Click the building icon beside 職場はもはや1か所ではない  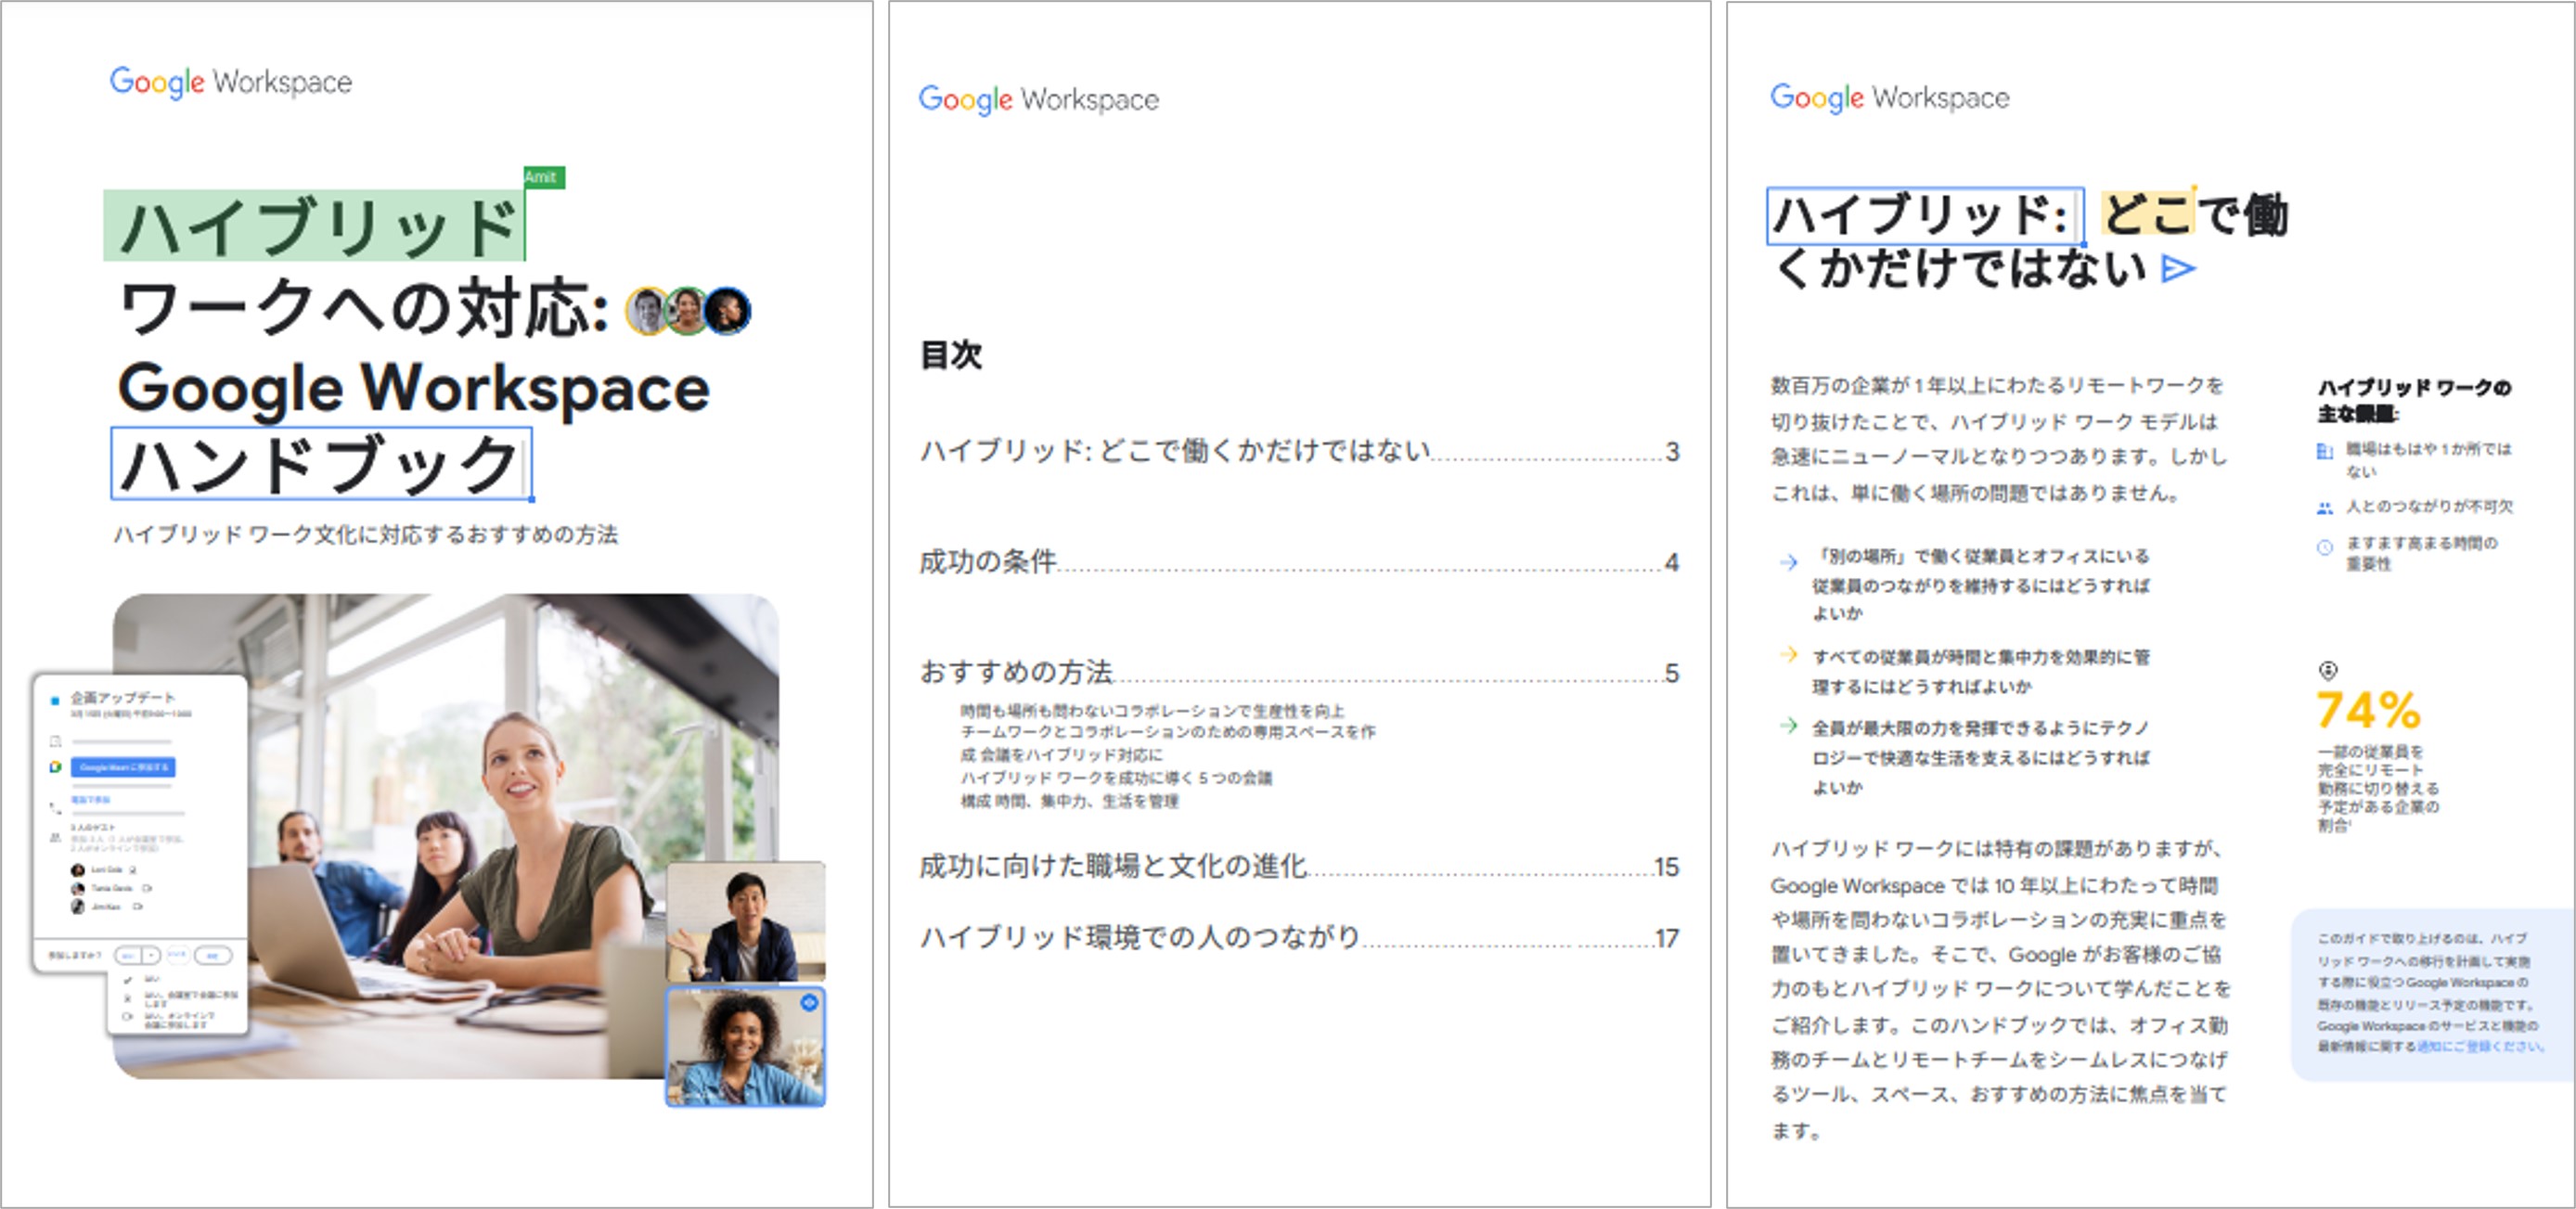click(x=2325, y=451)
